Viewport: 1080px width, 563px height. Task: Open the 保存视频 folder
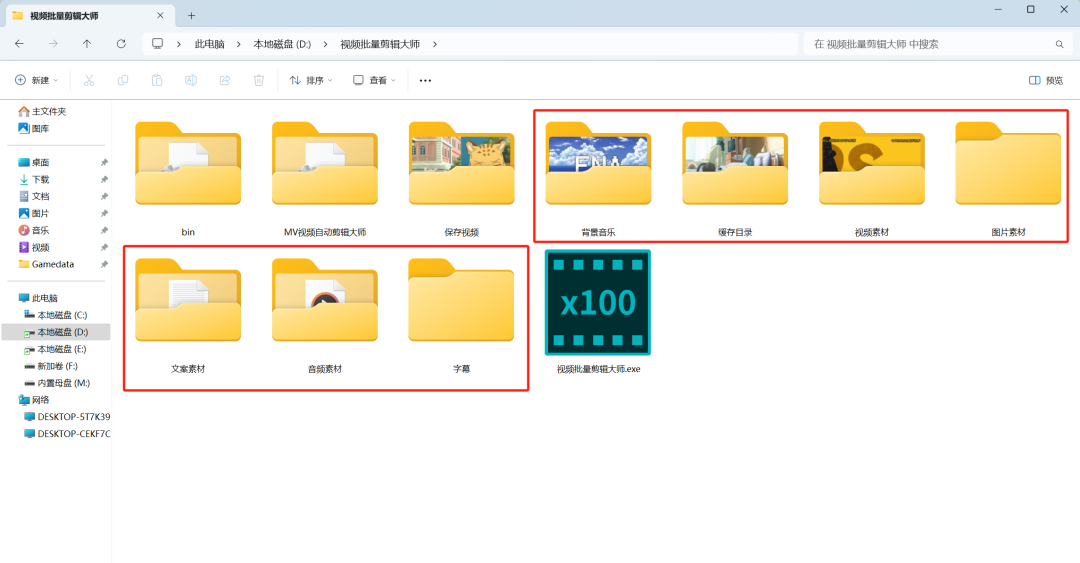coord(461,164)
